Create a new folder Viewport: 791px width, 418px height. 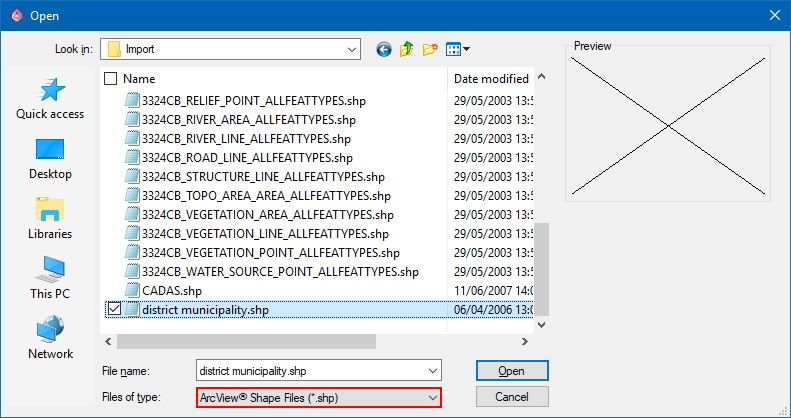431,48
